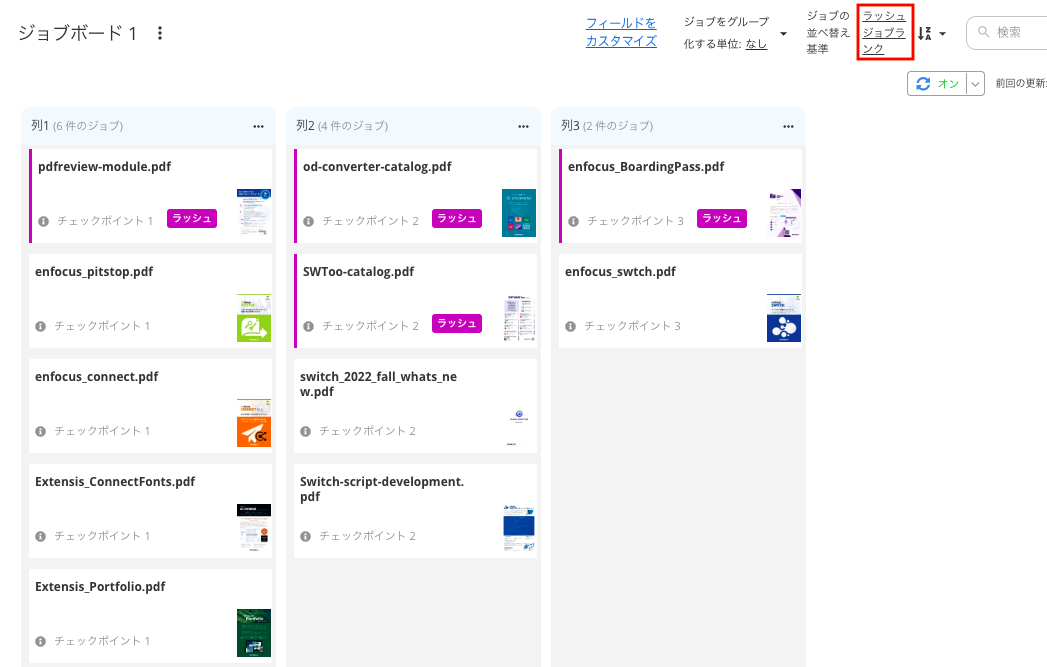This screenshot has height=667, width=1047.
Task: Click info icon on SWToo-catalog.pdf card
Action: click(x=309, y=326)
